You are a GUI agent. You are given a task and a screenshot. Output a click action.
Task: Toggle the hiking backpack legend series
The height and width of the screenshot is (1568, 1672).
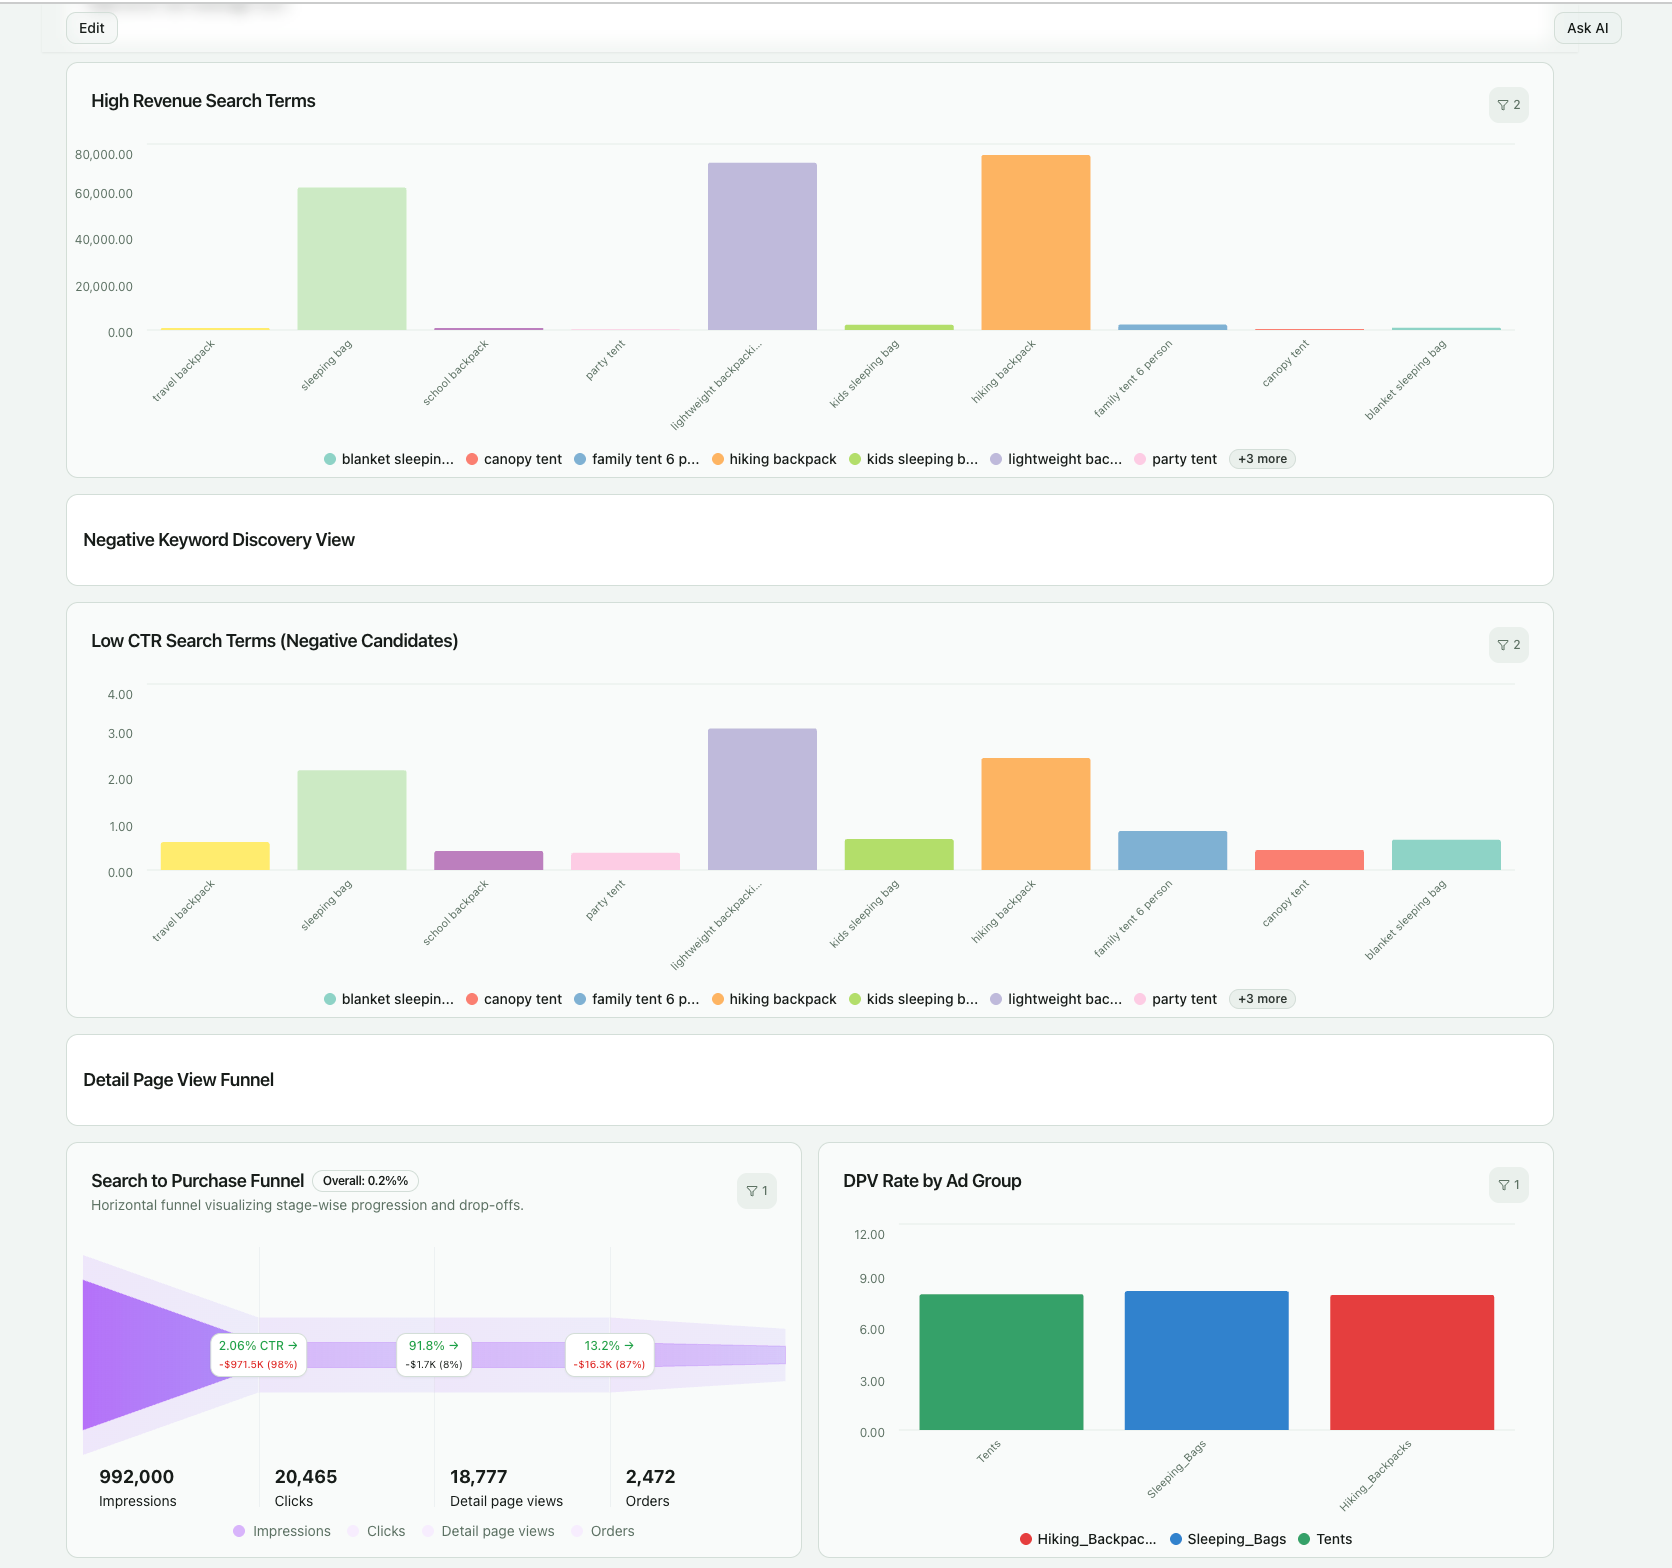[775, 459]
